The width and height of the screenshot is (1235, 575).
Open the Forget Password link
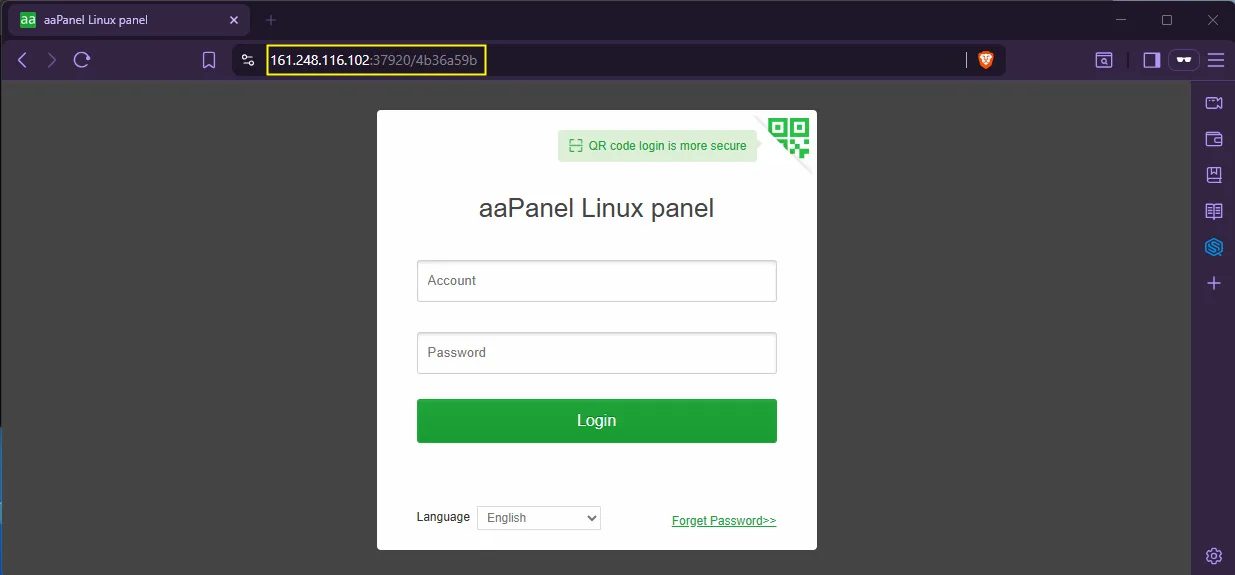pyautogui.click(x=724, y=521)
